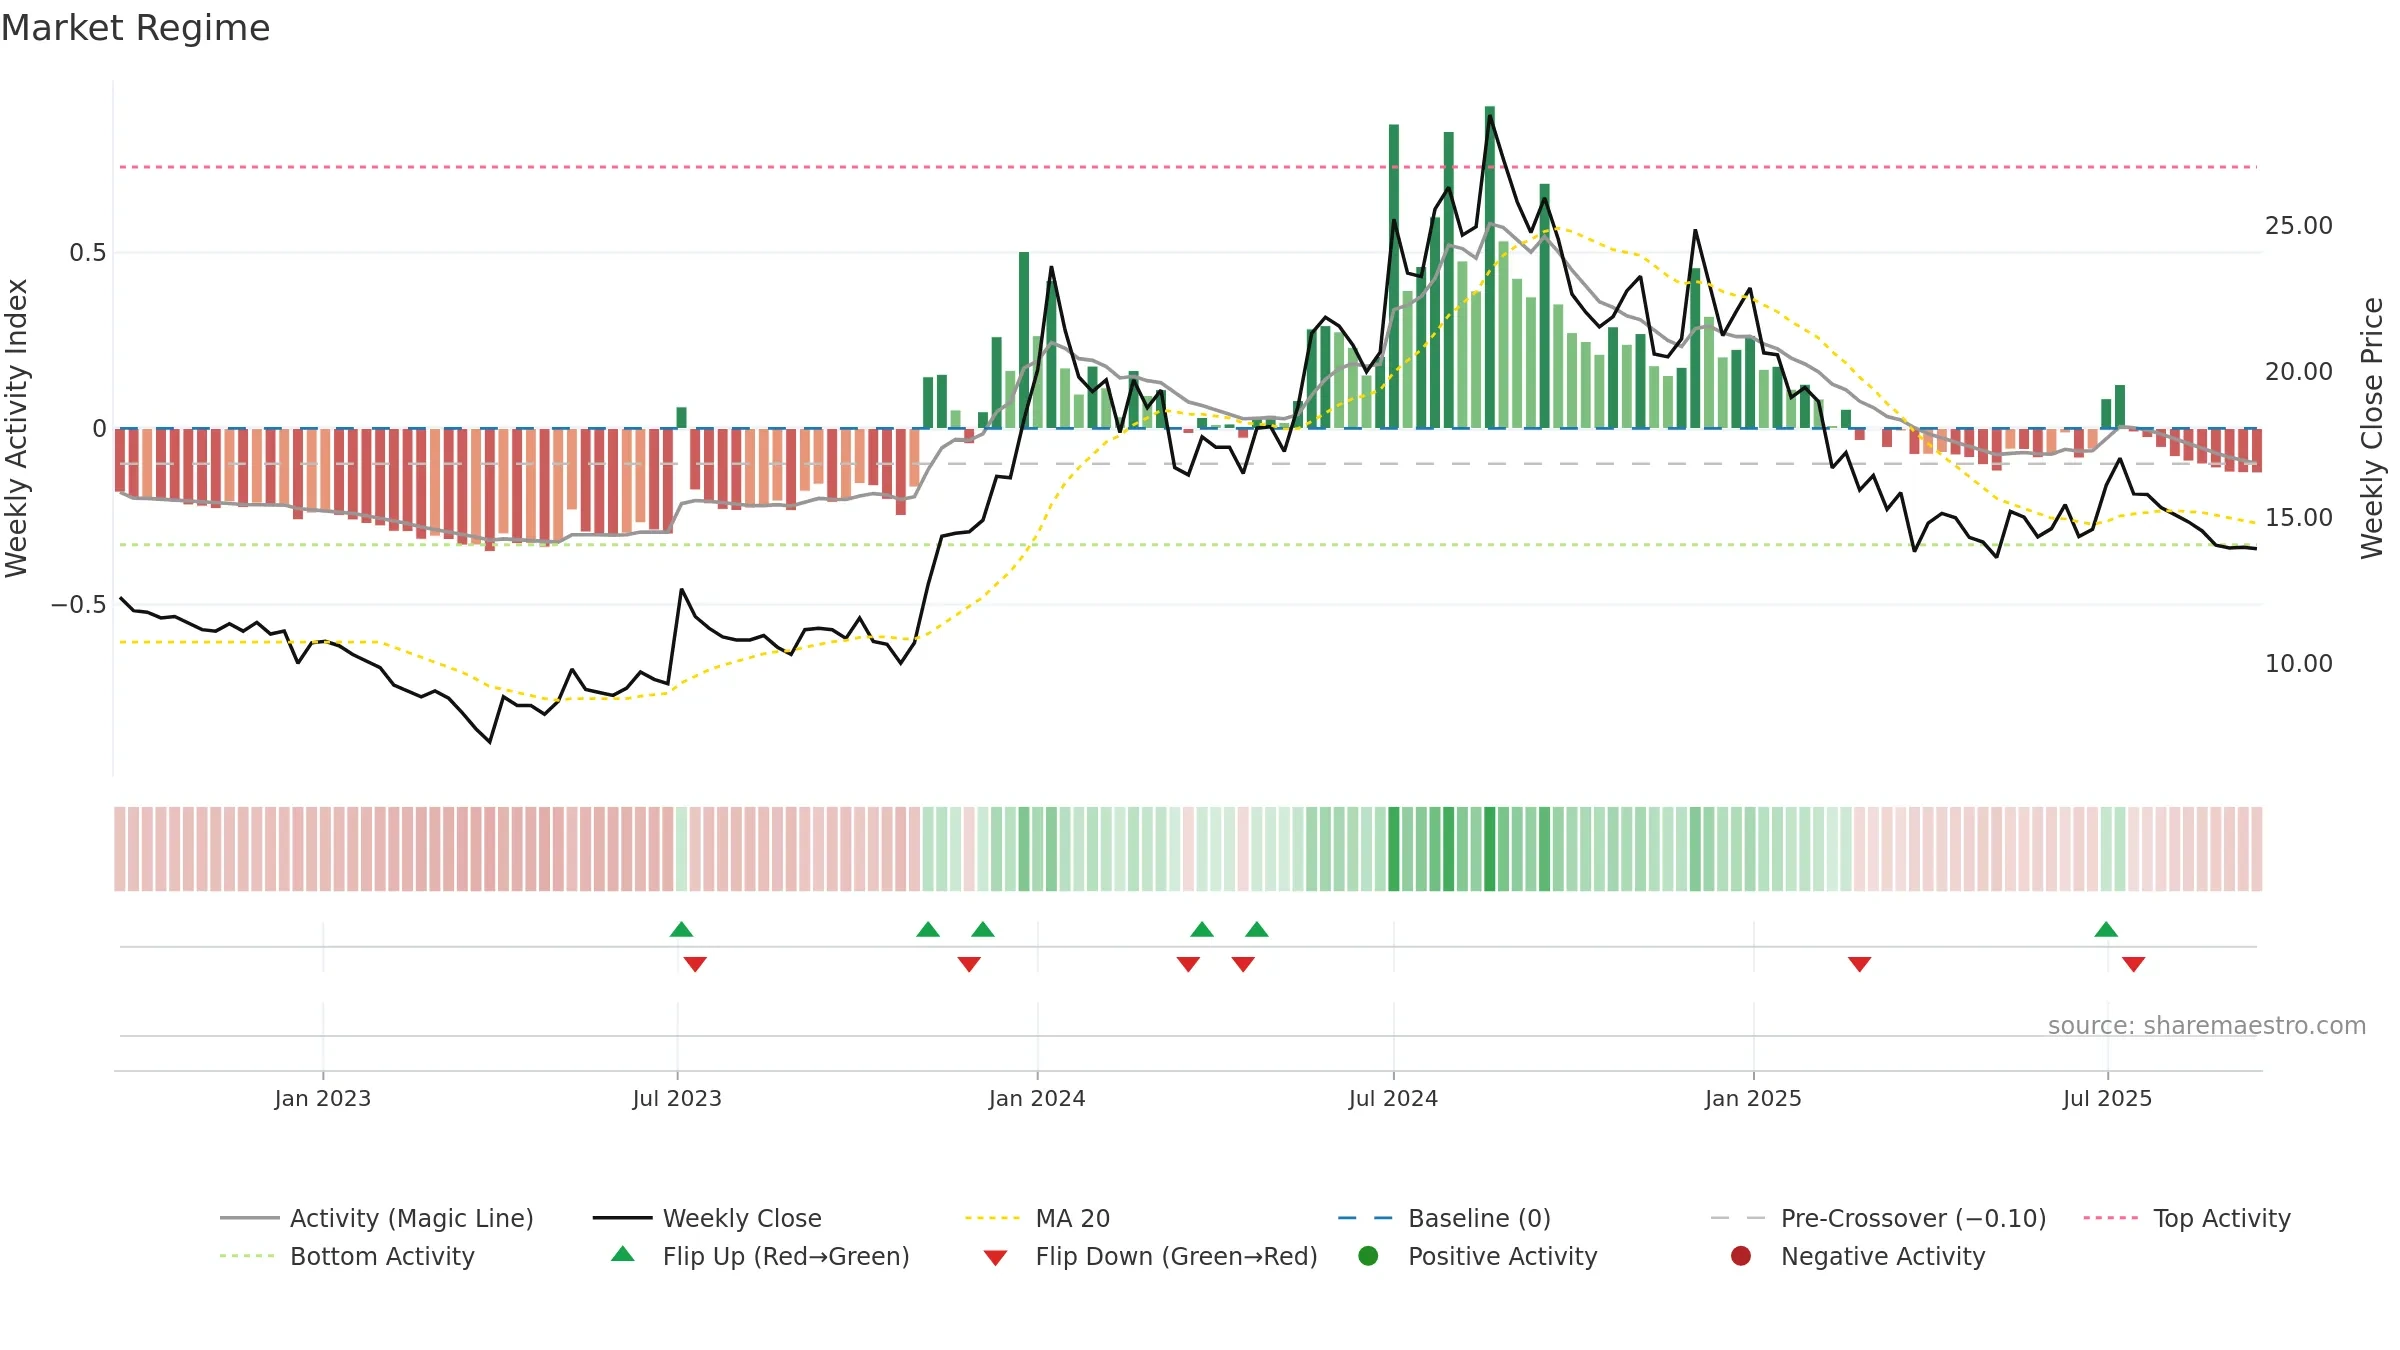The image size is (2400, 1350).
Task: Click the Jul 2025 date label
Action: [2107, 1098]
